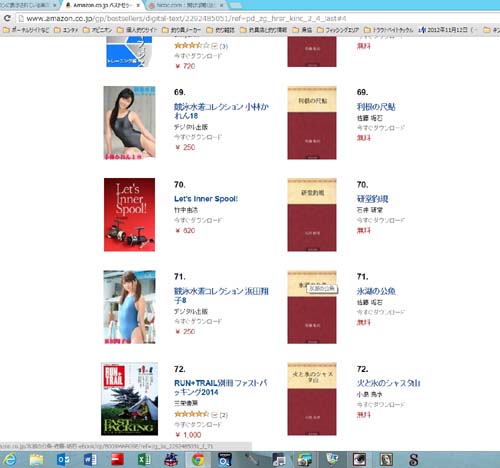500x468 pixels.
Task: Close the active Amazon.co.jp tab
Action: point(138,5)
